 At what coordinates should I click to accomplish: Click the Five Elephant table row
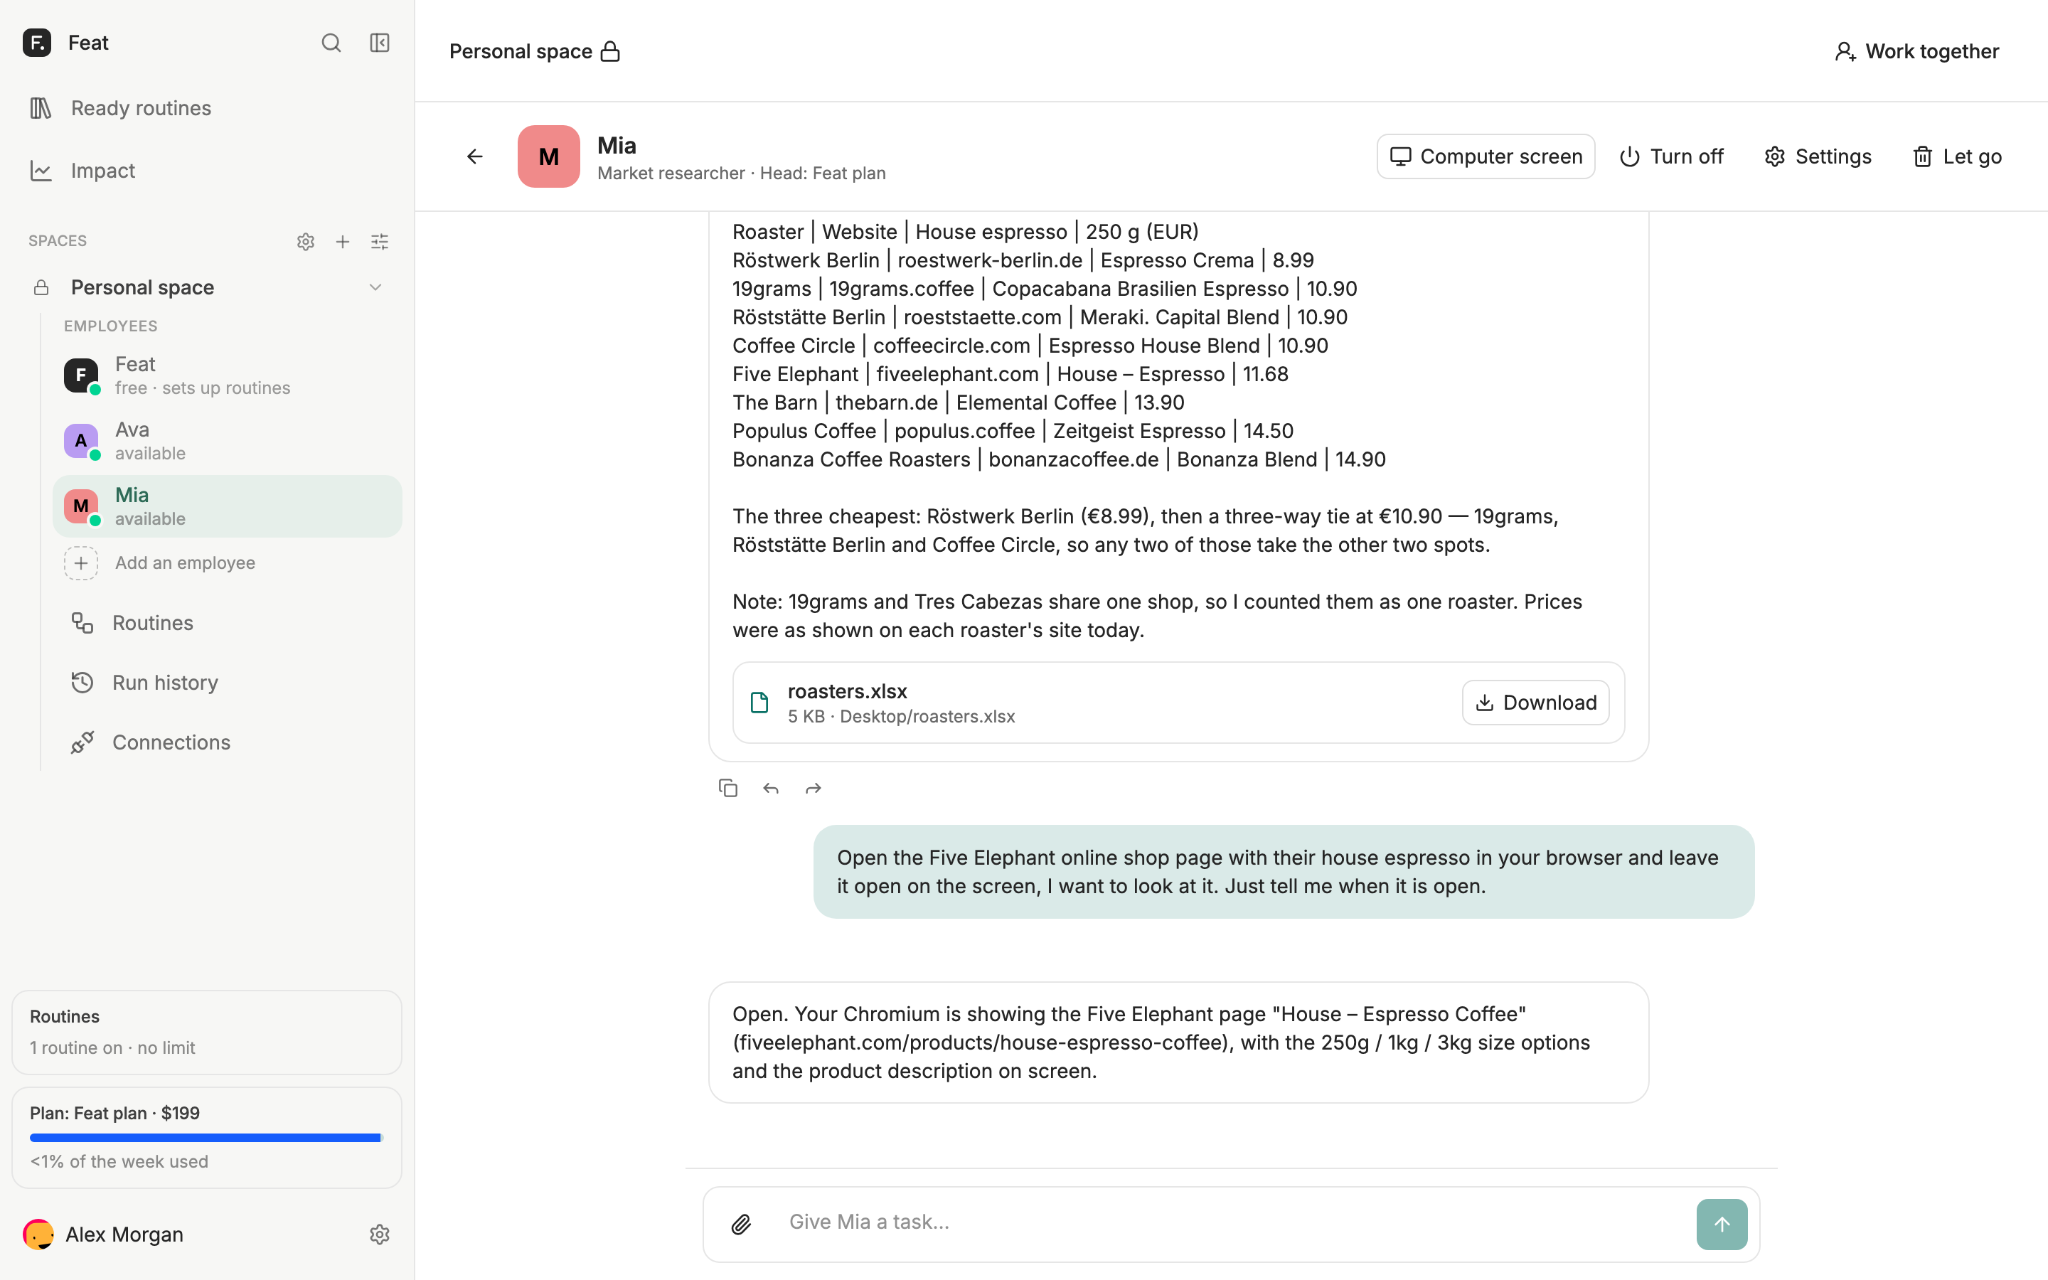(1010, 374)
